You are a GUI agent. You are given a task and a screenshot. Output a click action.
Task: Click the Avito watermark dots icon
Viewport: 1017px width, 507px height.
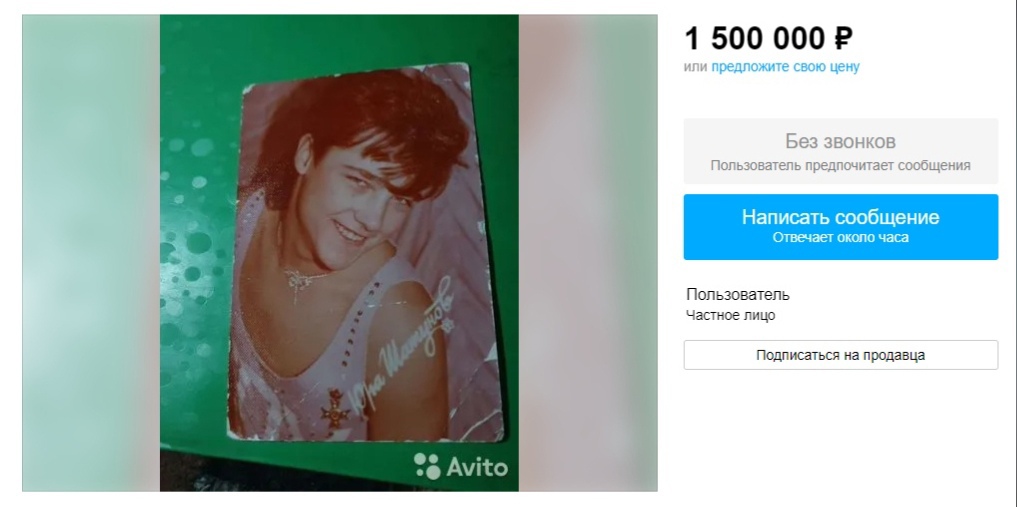click(427, 466)
